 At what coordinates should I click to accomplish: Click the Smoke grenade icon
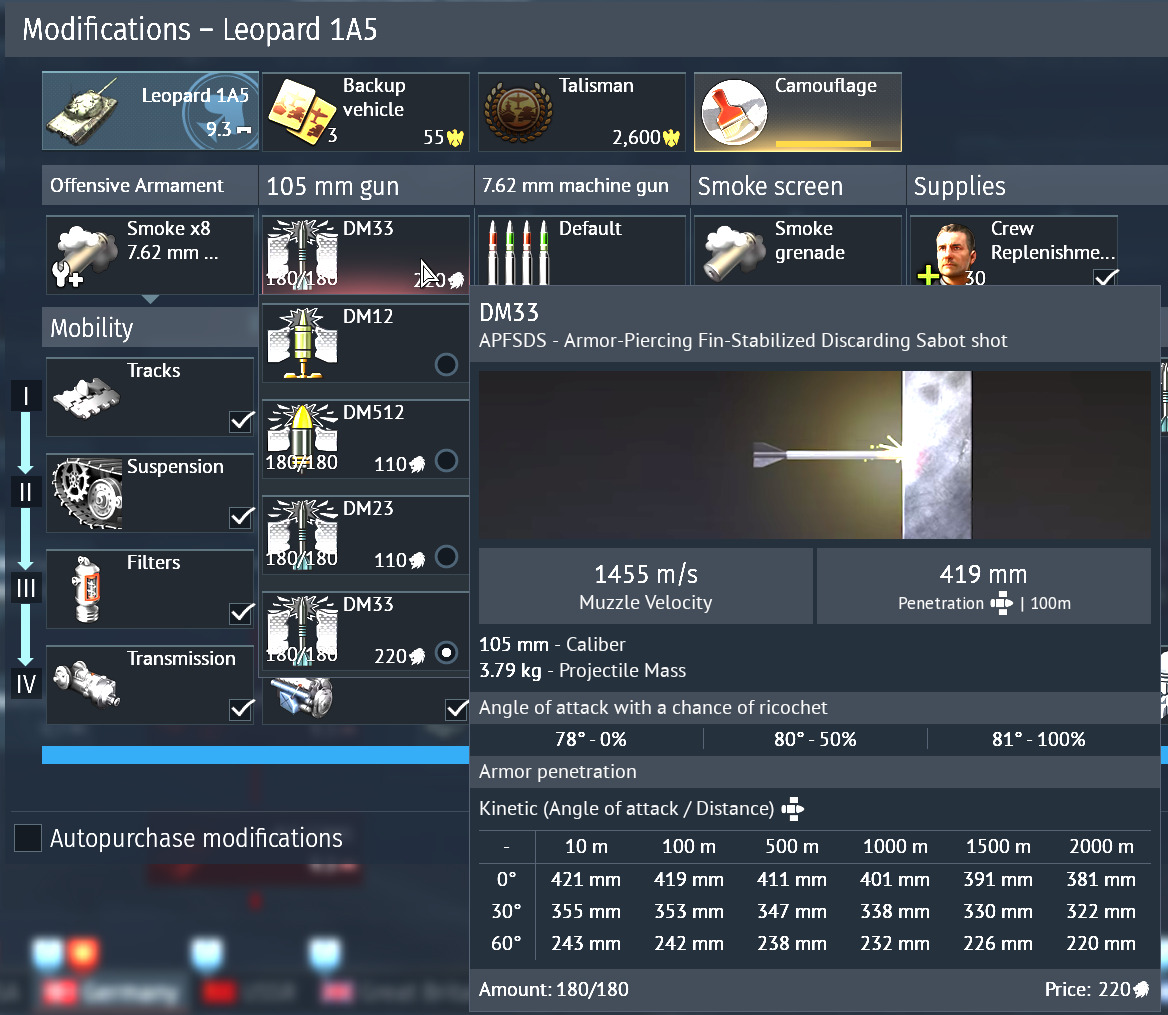pos(732,253)
